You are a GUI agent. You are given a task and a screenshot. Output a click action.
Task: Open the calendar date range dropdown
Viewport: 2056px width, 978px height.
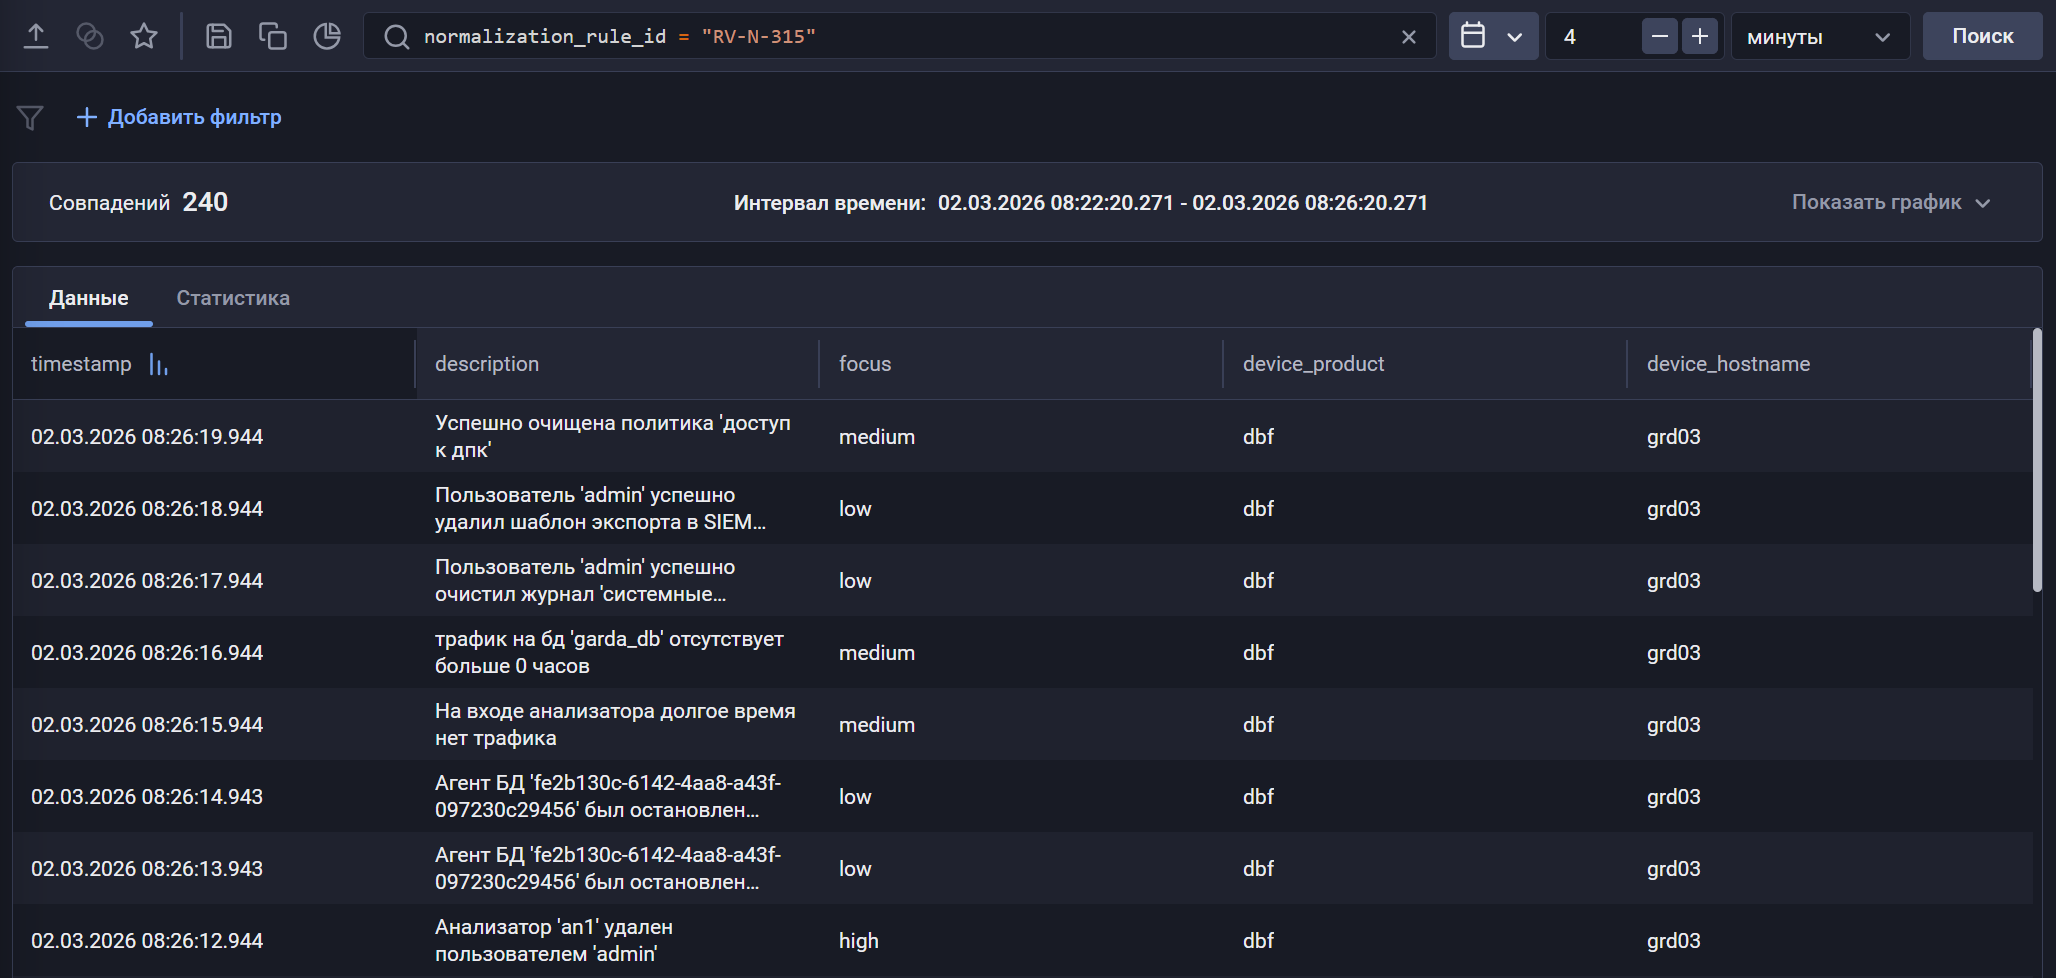coord(1492,37)
